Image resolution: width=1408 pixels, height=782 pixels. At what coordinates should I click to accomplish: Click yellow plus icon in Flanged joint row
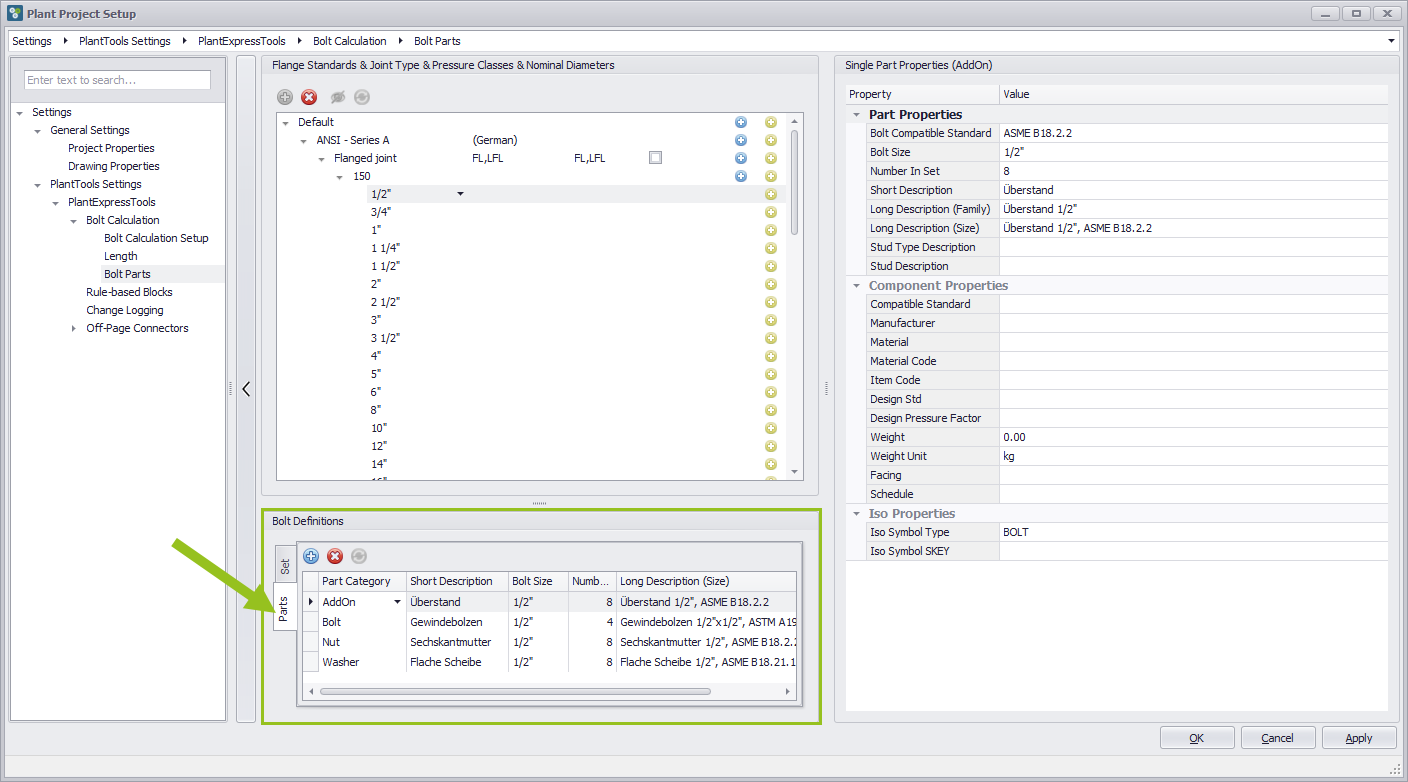(x=771, y=158)
